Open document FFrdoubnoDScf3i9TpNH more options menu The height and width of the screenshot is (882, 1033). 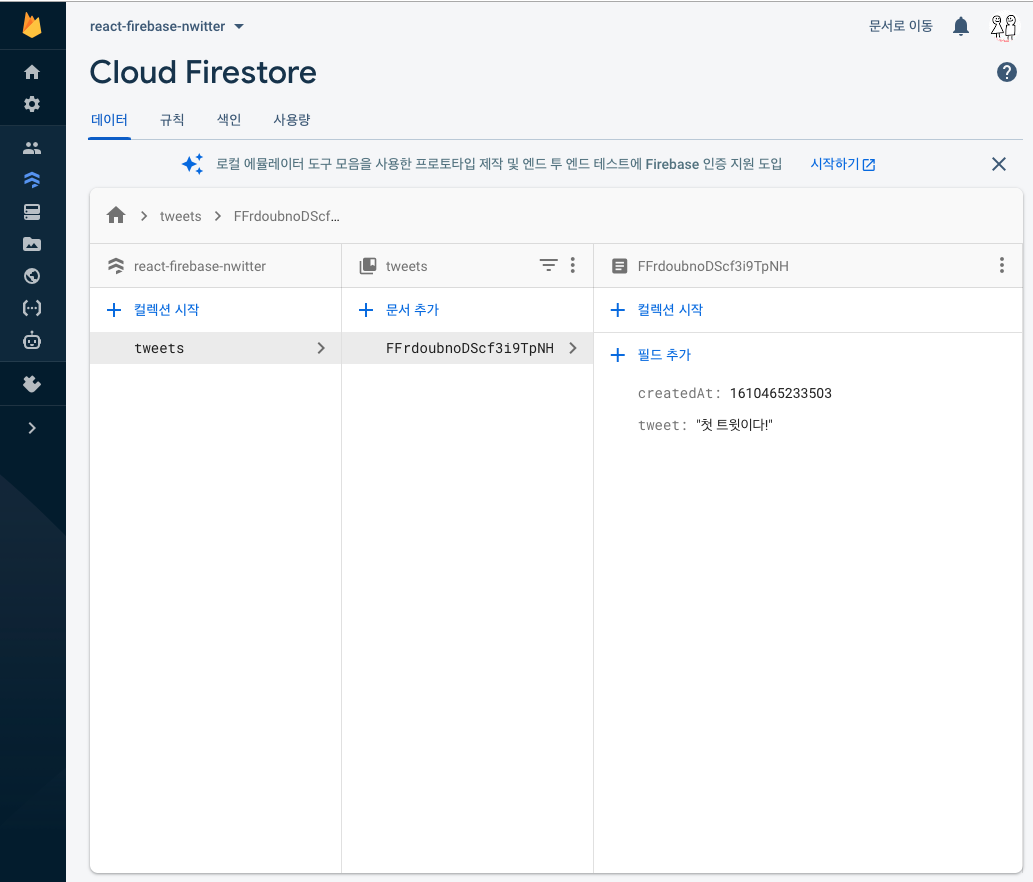pyautogui.click(x=1001, y=265)
